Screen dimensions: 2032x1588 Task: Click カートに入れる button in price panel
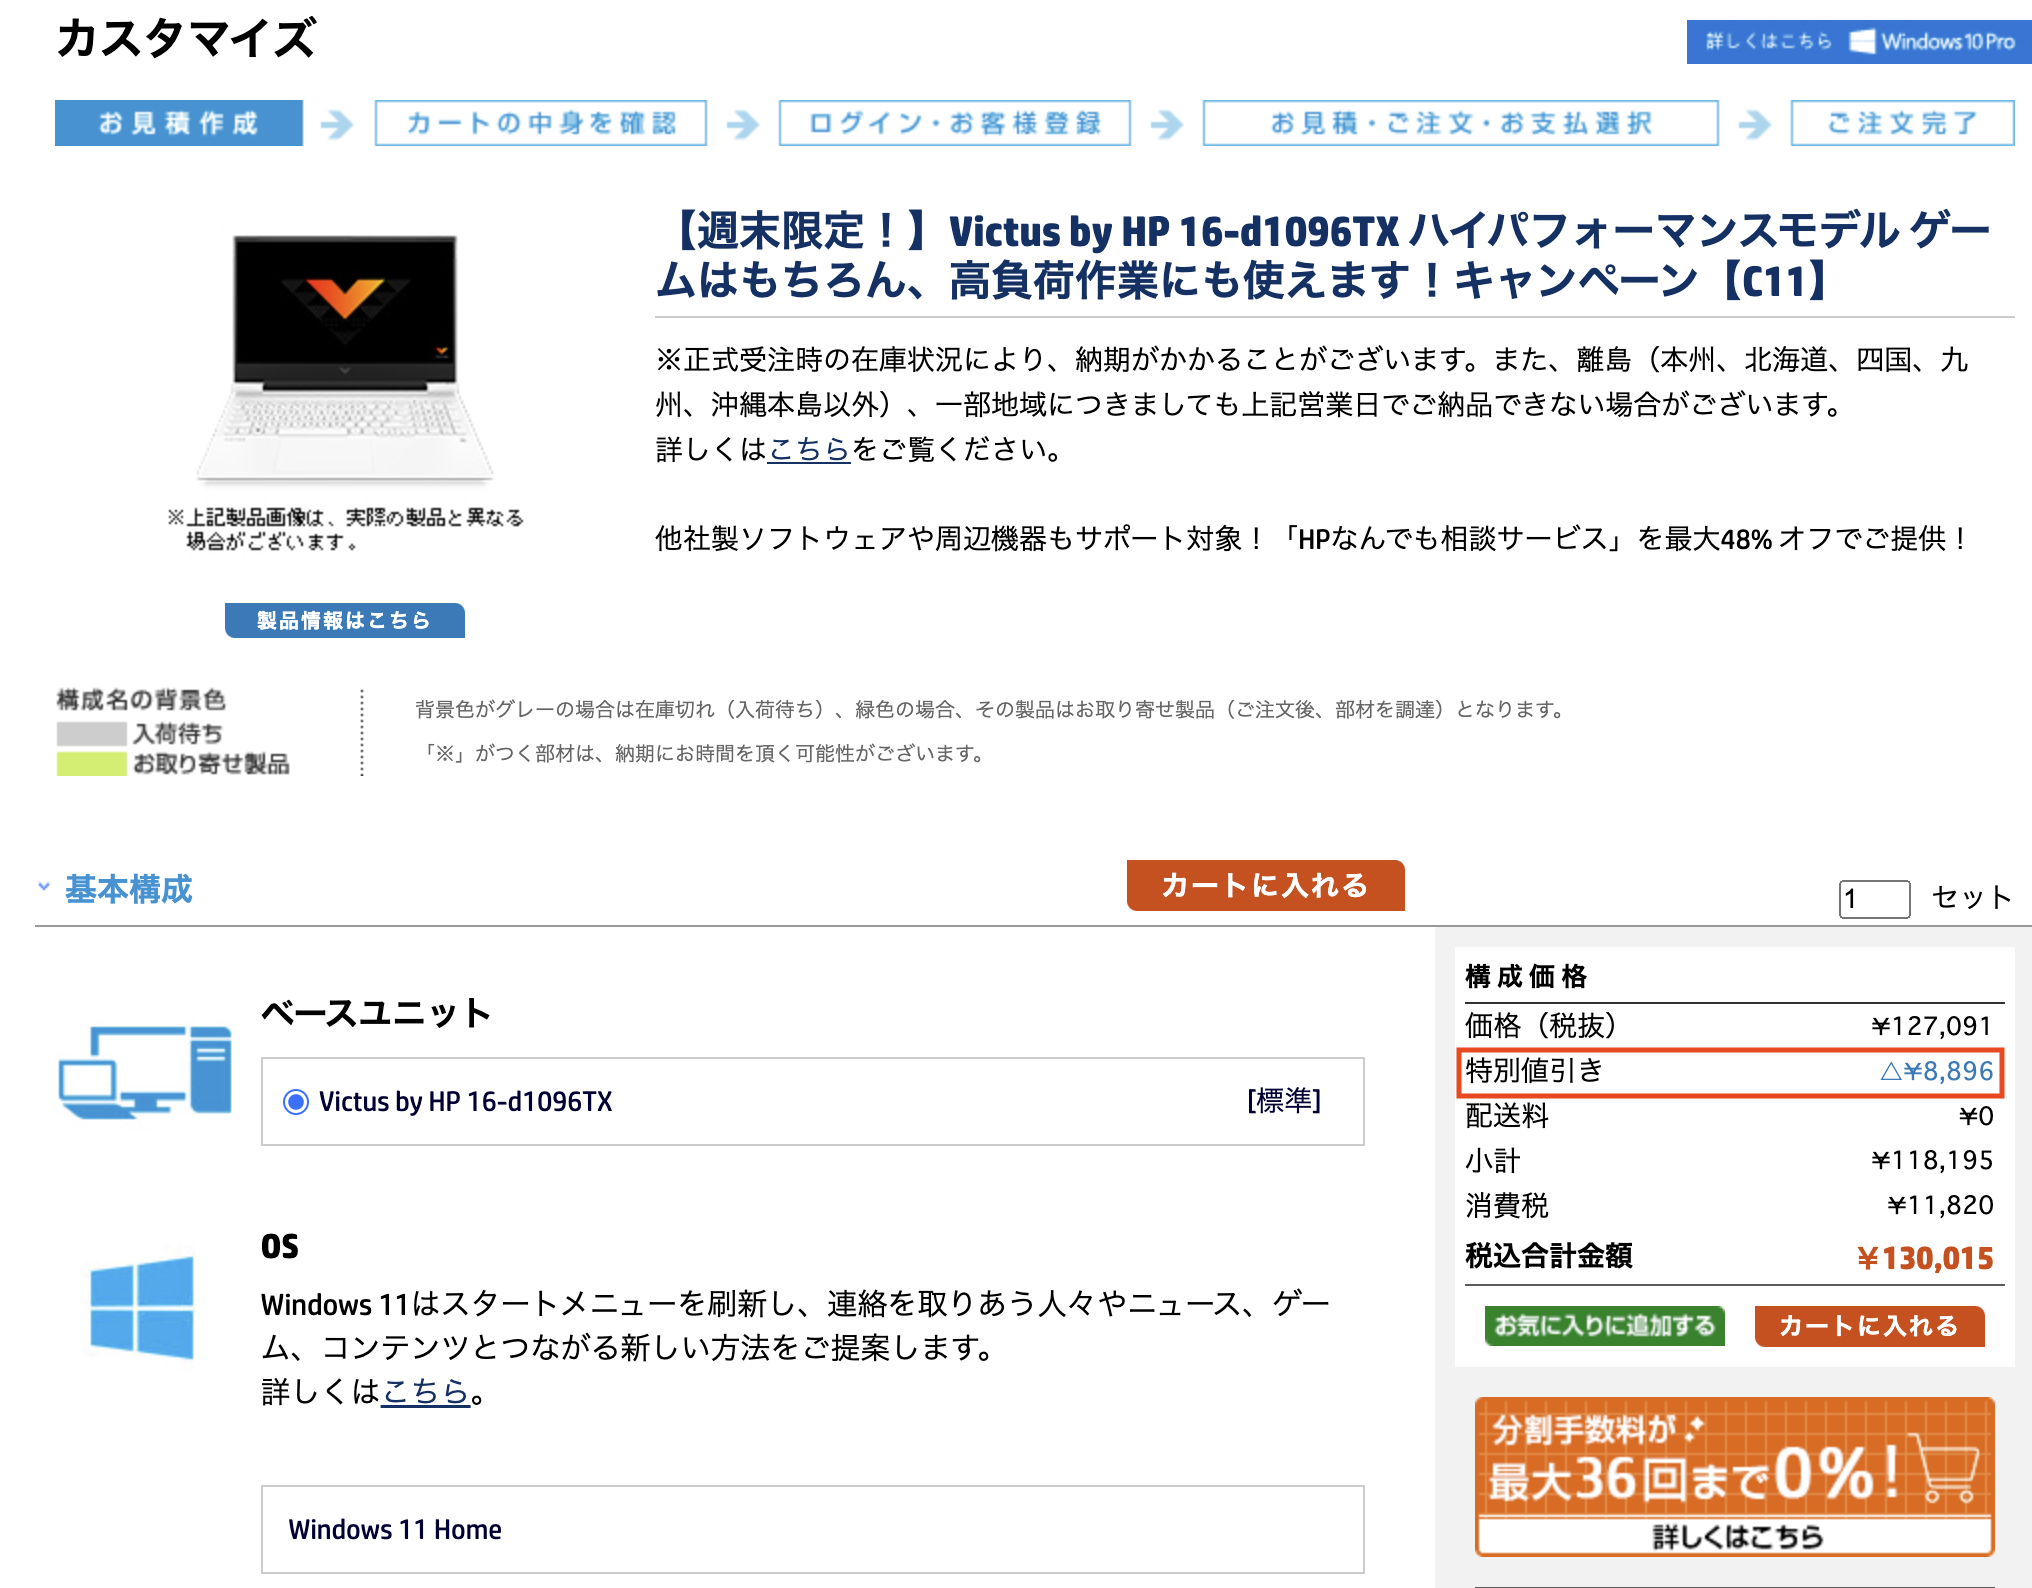[1869, 1326]
